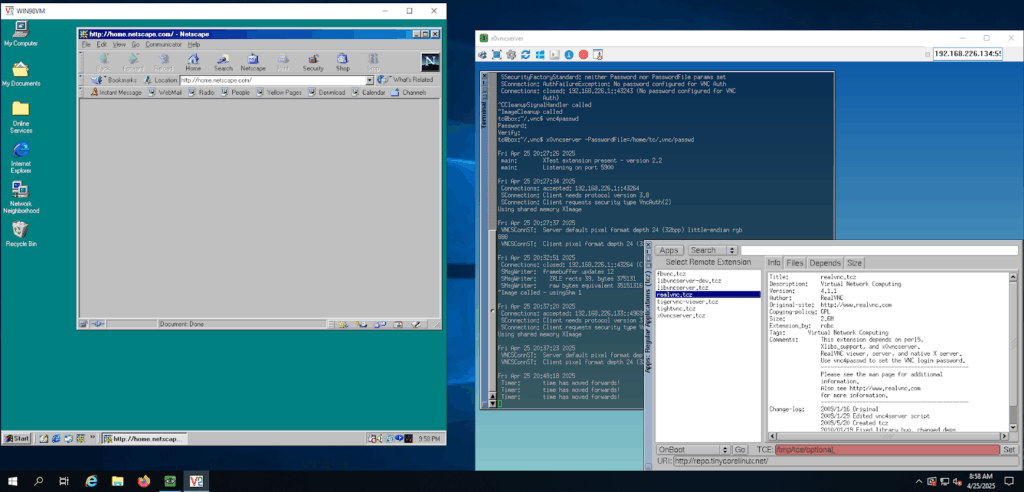Click the Shop icon in Netscape toolbar
This screenshot has height=492, width=1024.
click(342, 63)
